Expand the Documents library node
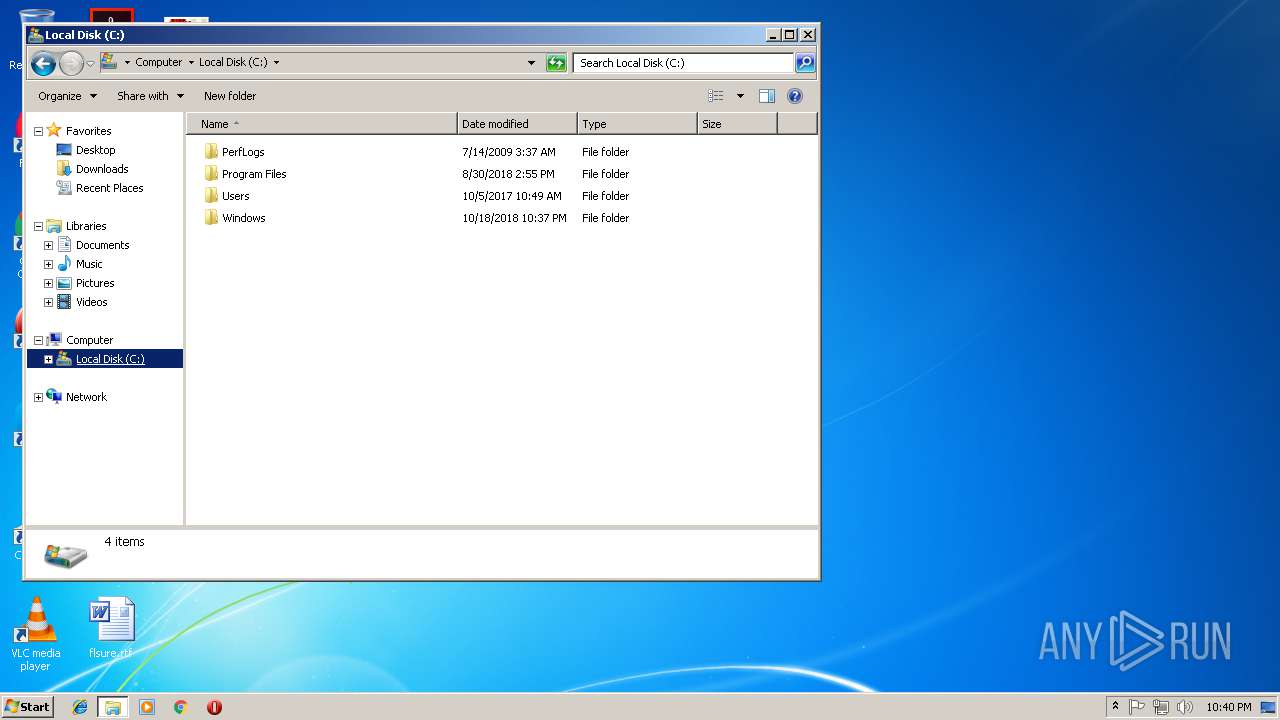This screenshot has height=720, width=1280. [48, 245]
